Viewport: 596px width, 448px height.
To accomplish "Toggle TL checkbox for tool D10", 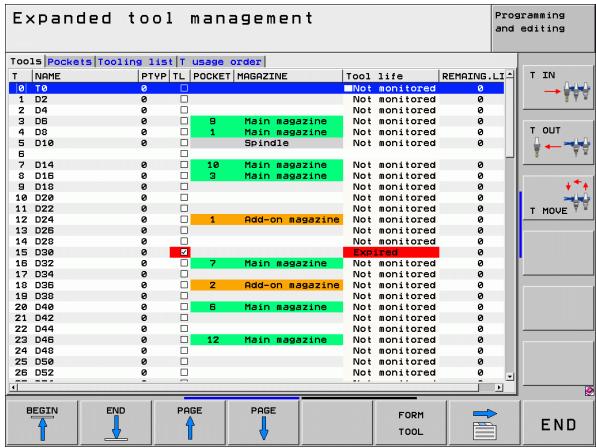I will 184,143.
